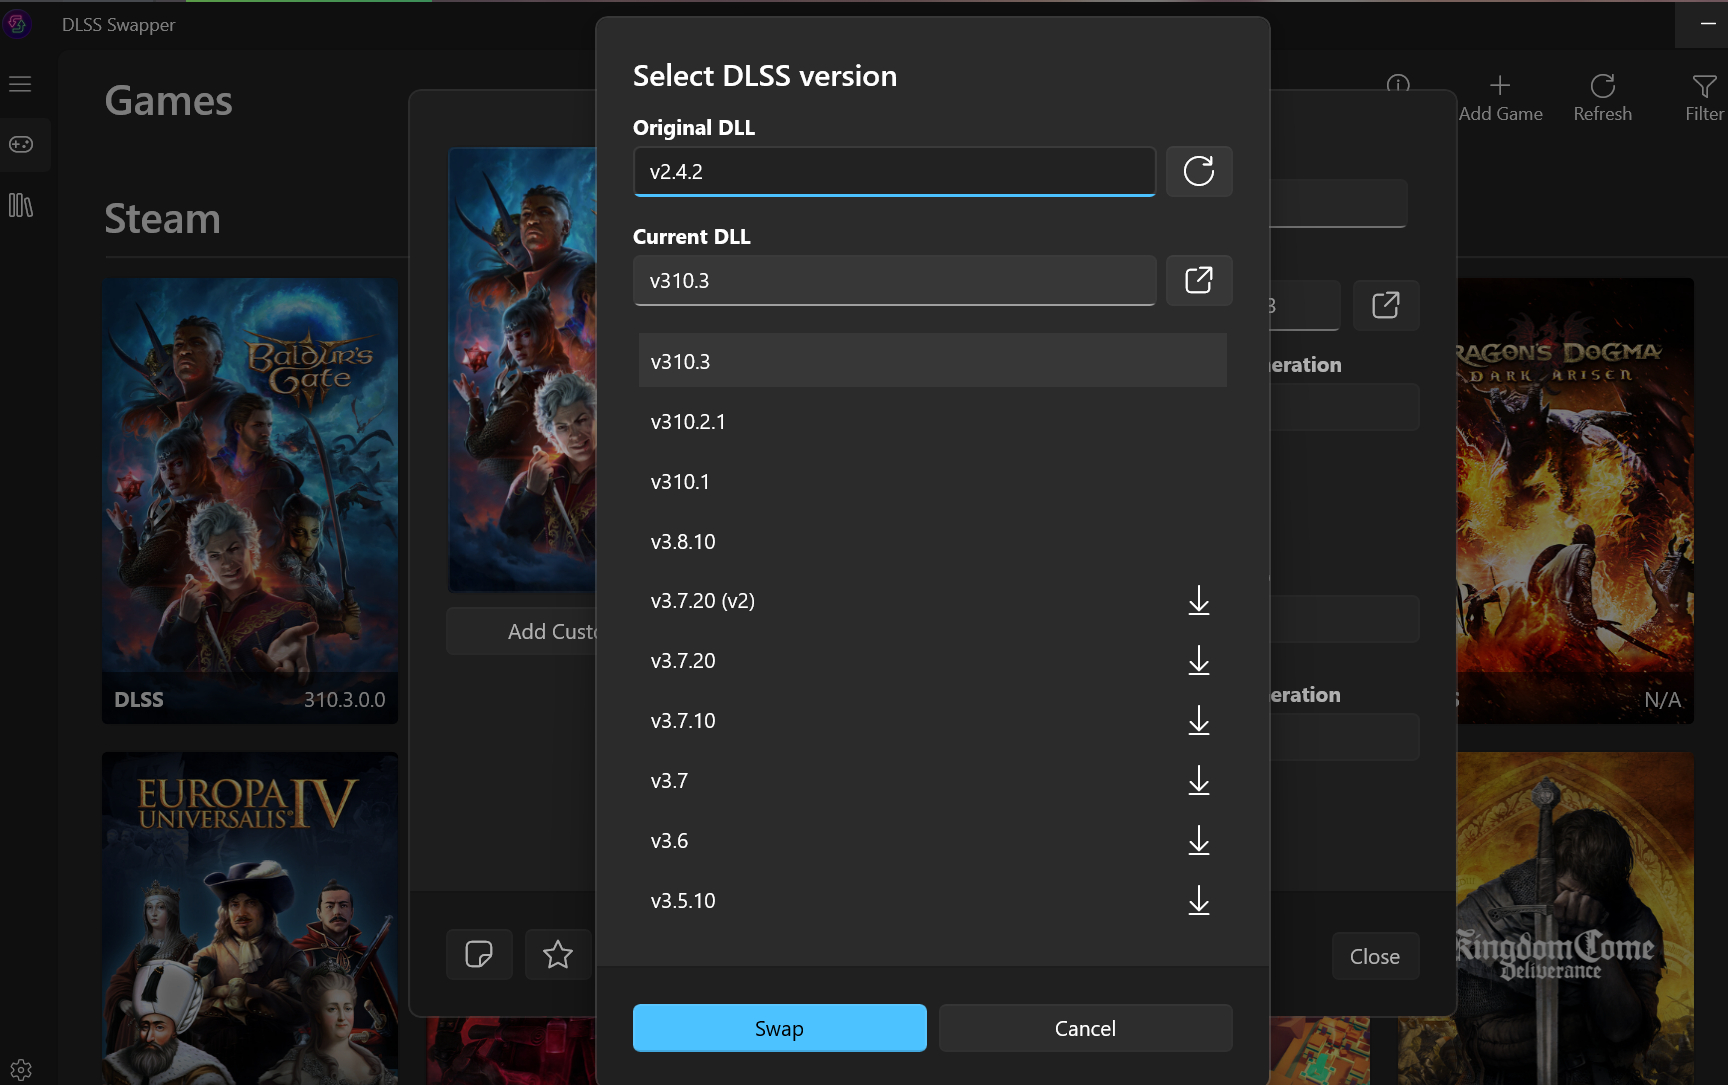Download DLSS v3.7 via arrow icon

click(x=1199, y=781)
